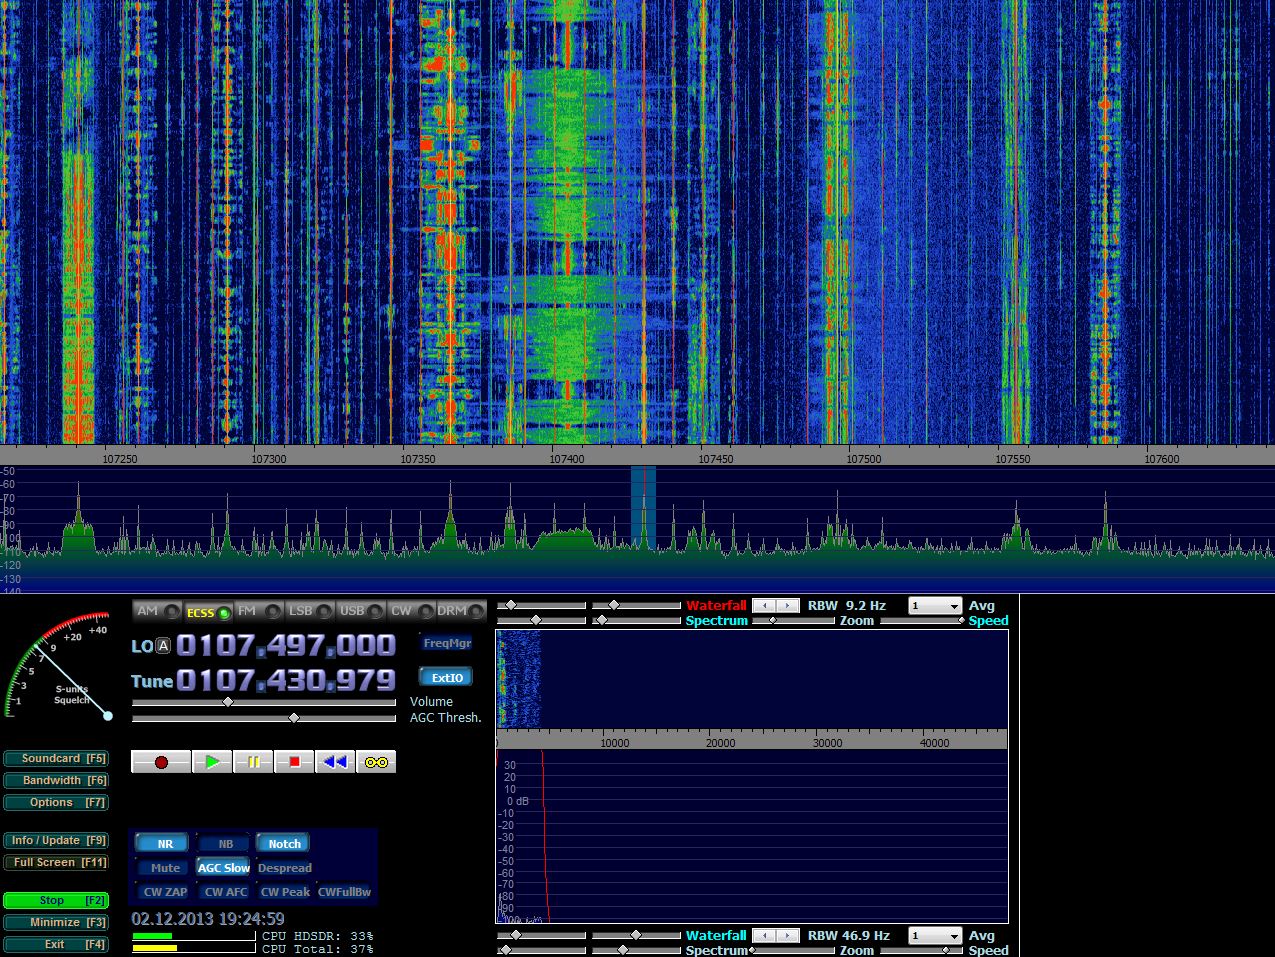
Task: Click the 107500 mark on frequency scale
Action: tap(864, 459)
